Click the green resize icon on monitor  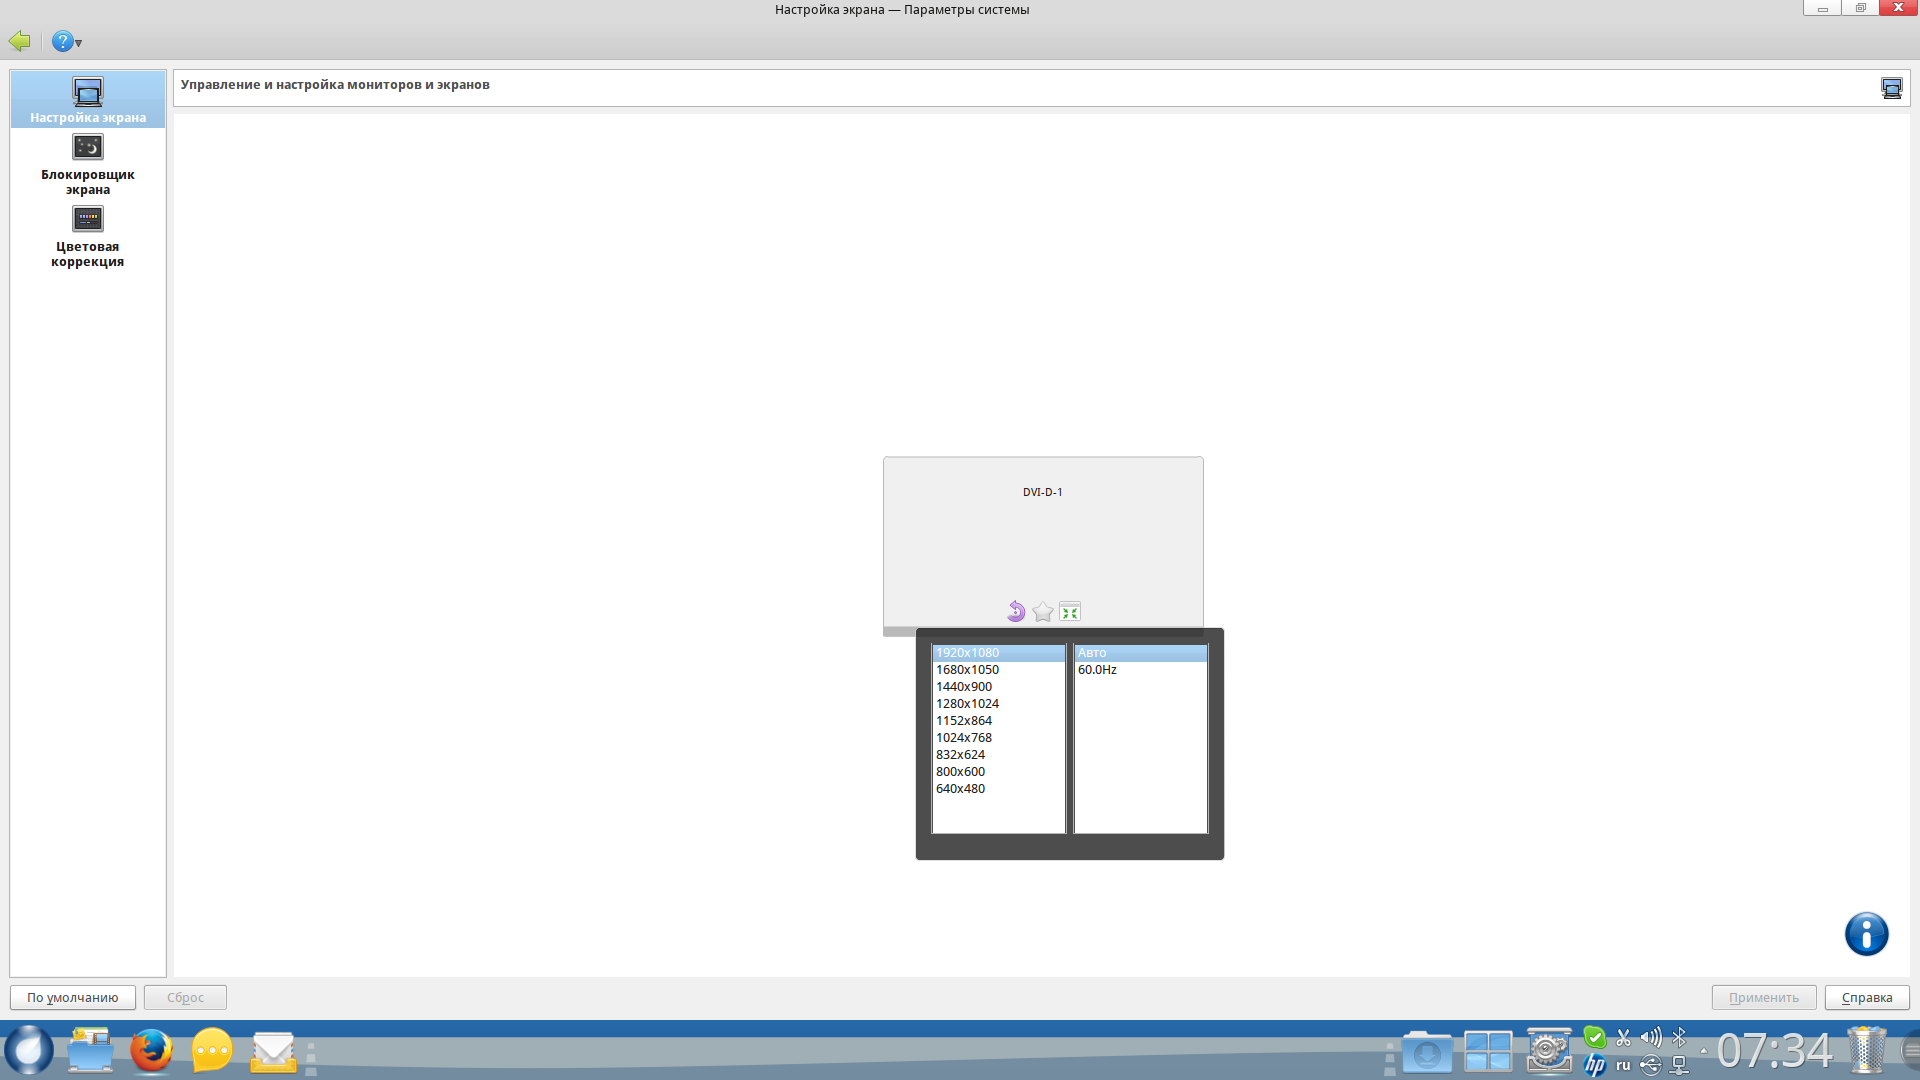pyautogui.click(x=1070, y=611)
